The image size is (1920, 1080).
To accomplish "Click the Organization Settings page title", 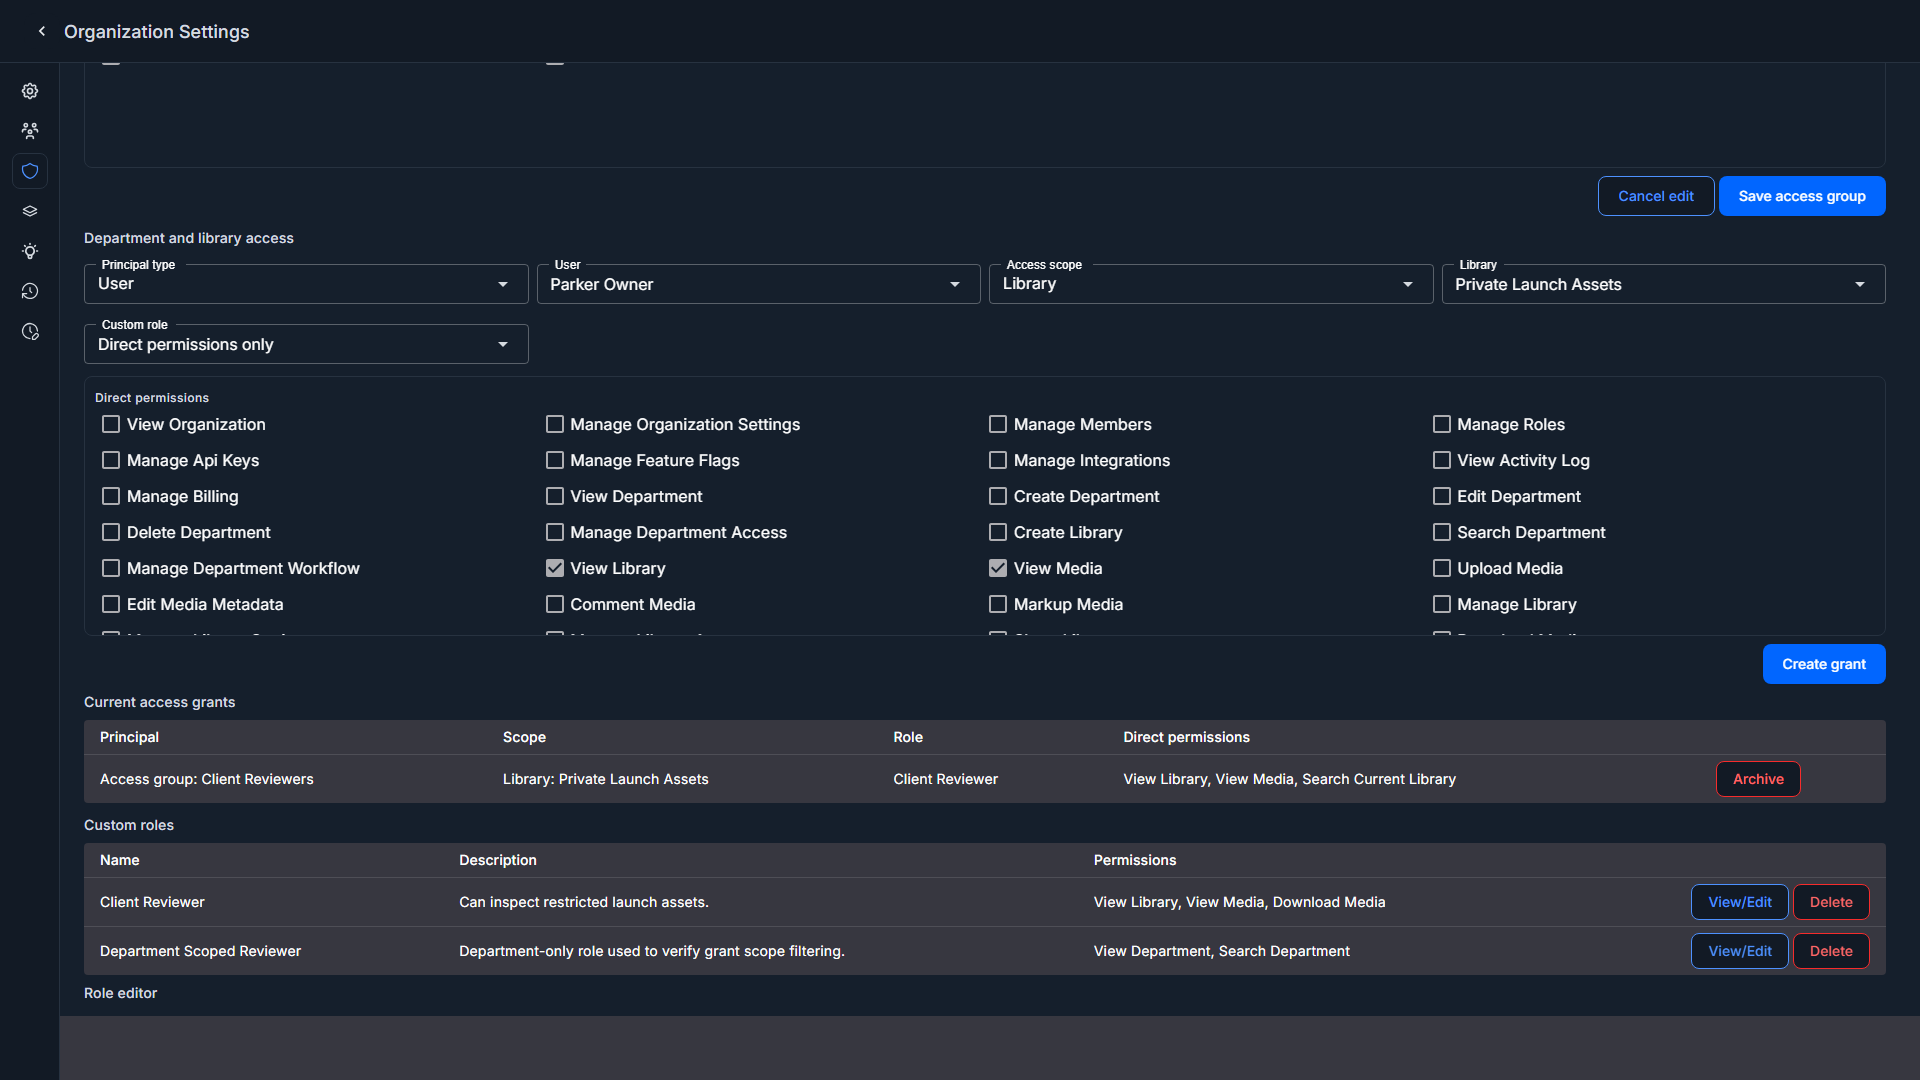I will click(x=157, y=32).
